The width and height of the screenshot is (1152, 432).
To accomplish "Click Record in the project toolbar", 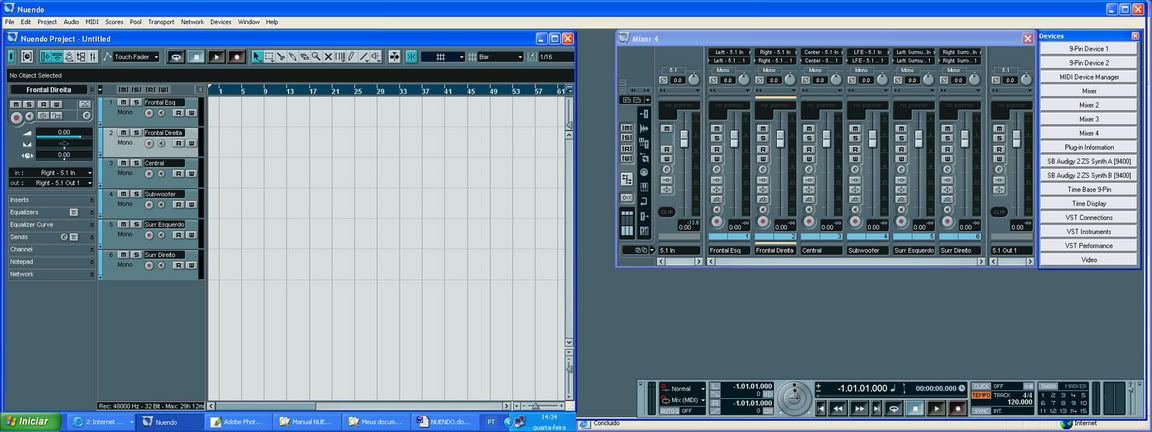I will pos(237,57).
